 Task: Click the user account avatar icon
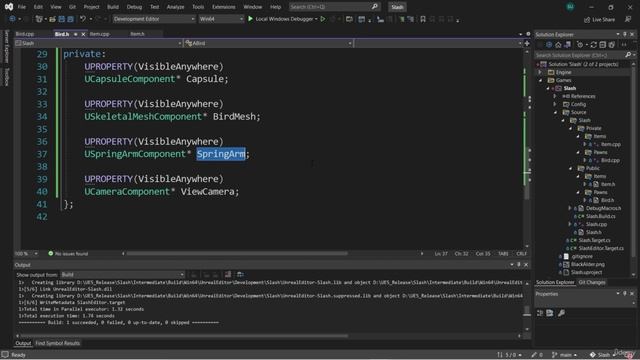coord(570,7)
